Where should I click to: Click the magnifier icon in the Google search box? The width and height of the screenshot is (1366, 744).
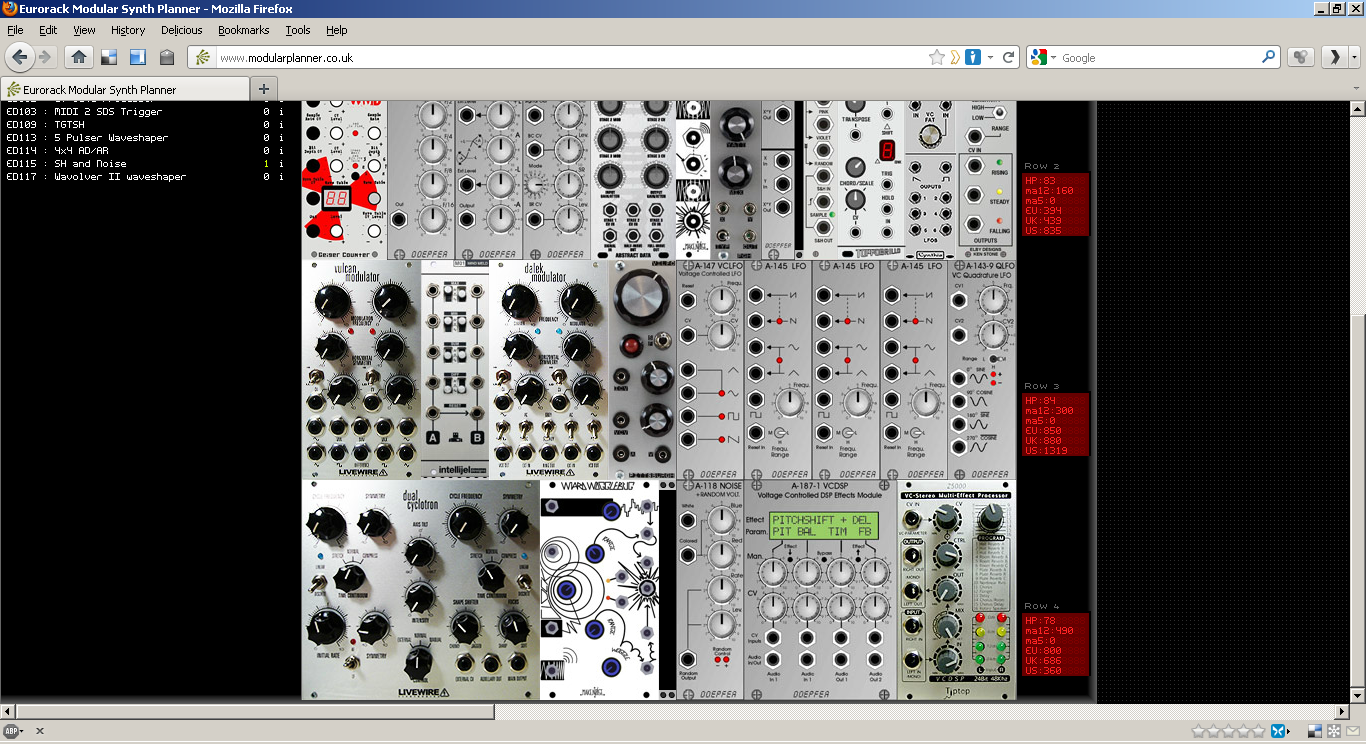[x=1269, y=58]
